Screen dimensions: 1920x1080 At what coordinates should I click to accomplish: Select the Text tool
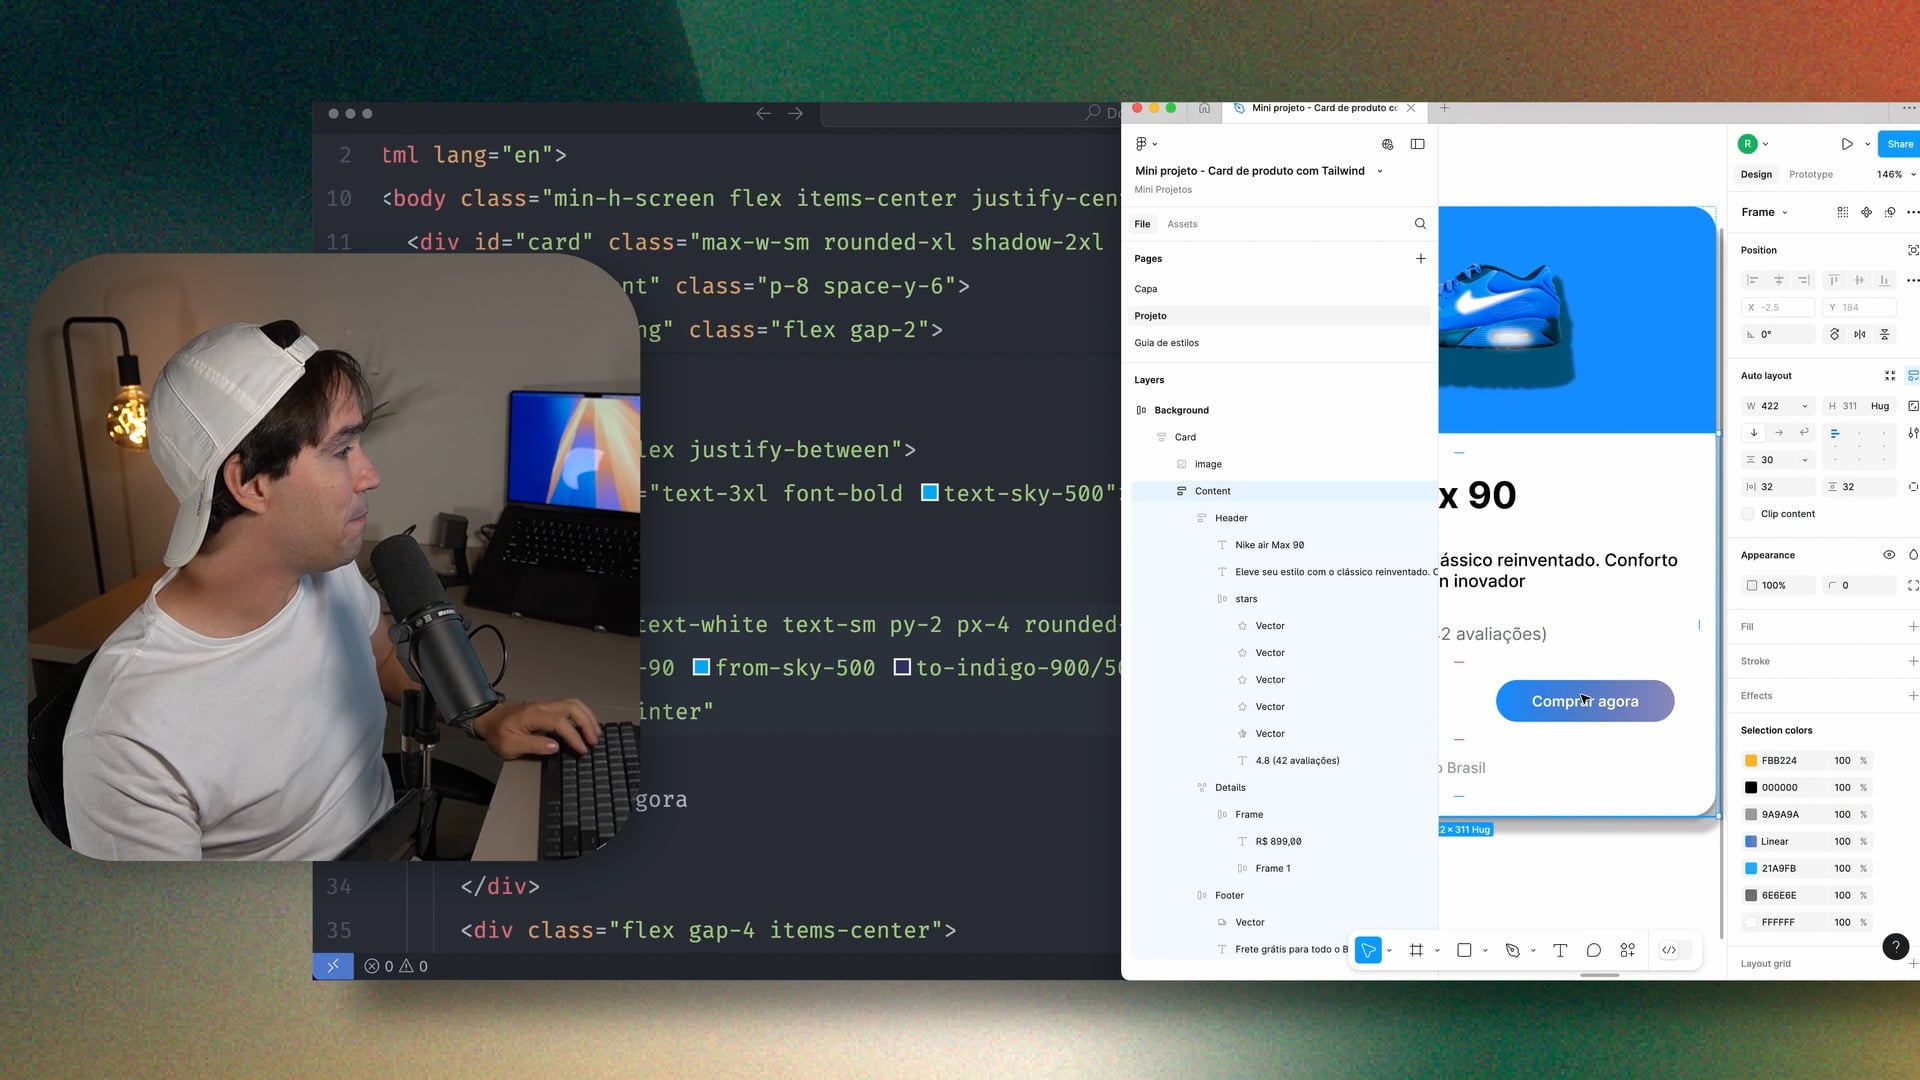[1560, 950]
